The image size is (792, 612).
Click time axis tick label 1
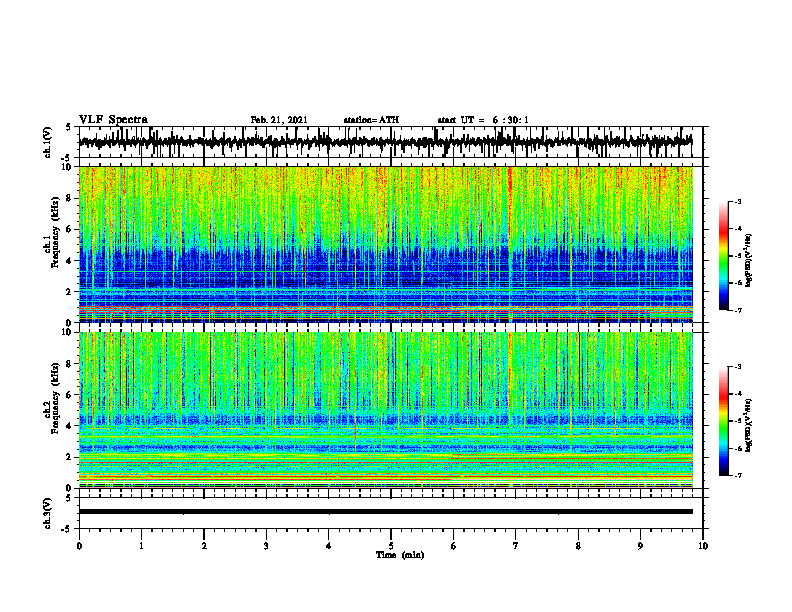click(x=141, y=546)
